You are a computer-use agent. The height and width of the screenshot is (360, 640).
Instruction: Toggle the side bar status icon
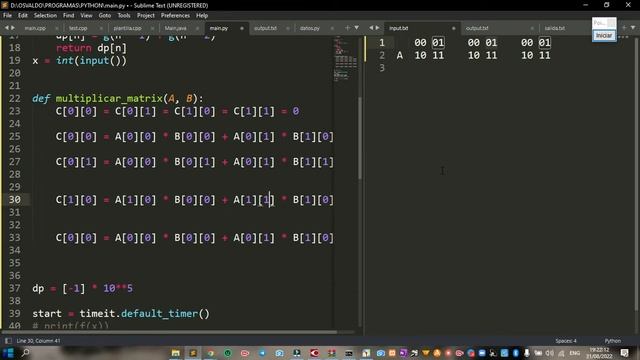[8, 341]
